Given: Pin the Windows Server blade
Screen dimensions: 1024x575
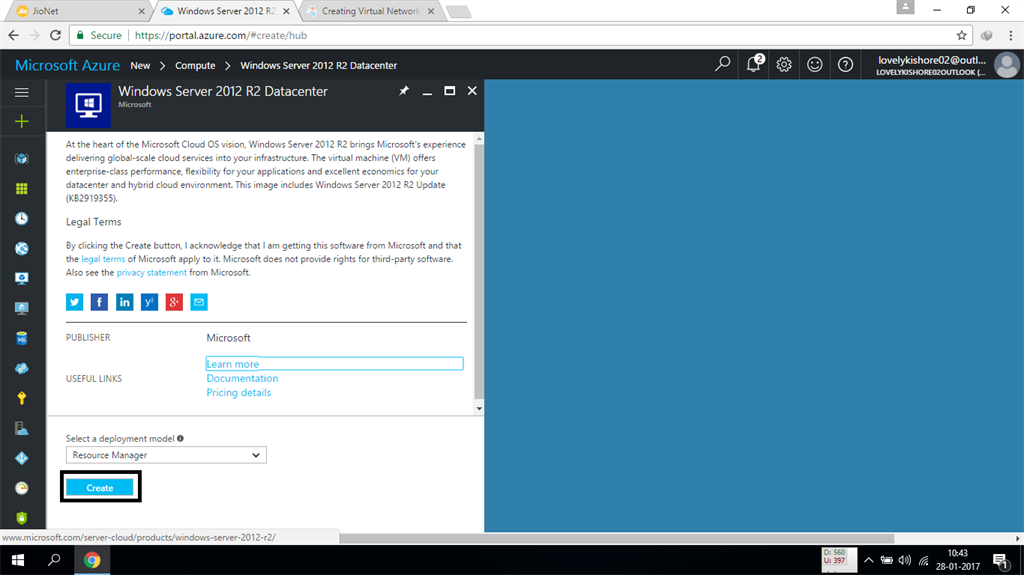Looking at the screenshot, I should pyautogui.click(x=404, y=91).
